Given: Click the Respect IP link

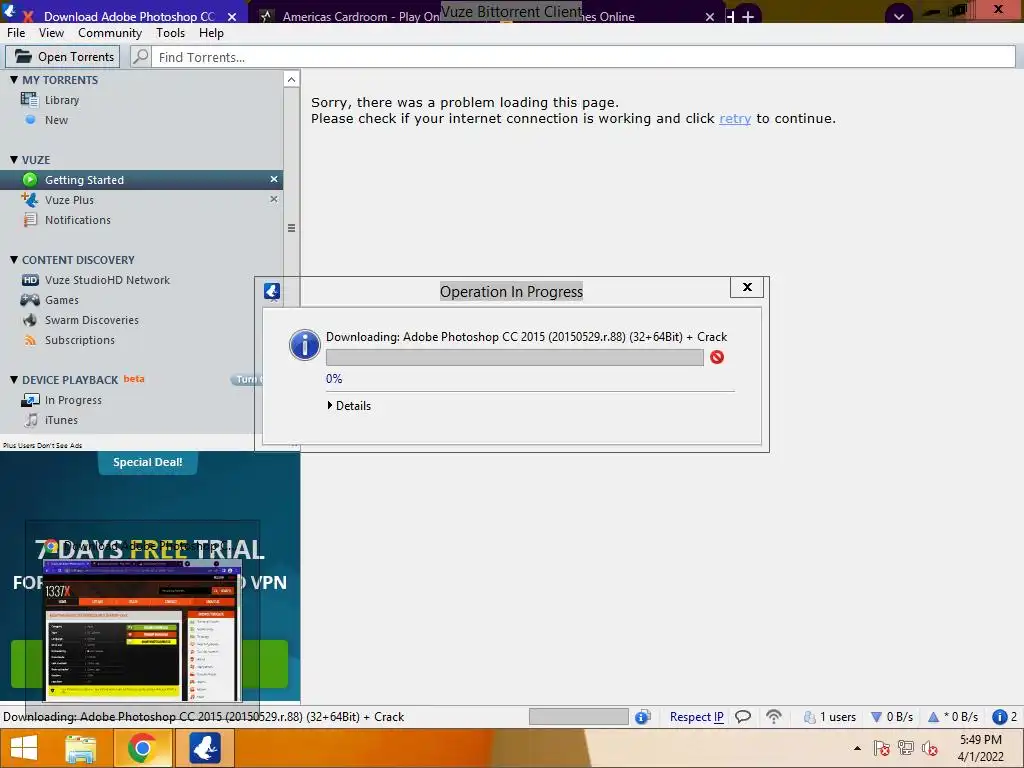Looking at the screenshot, I should [696, 717].
